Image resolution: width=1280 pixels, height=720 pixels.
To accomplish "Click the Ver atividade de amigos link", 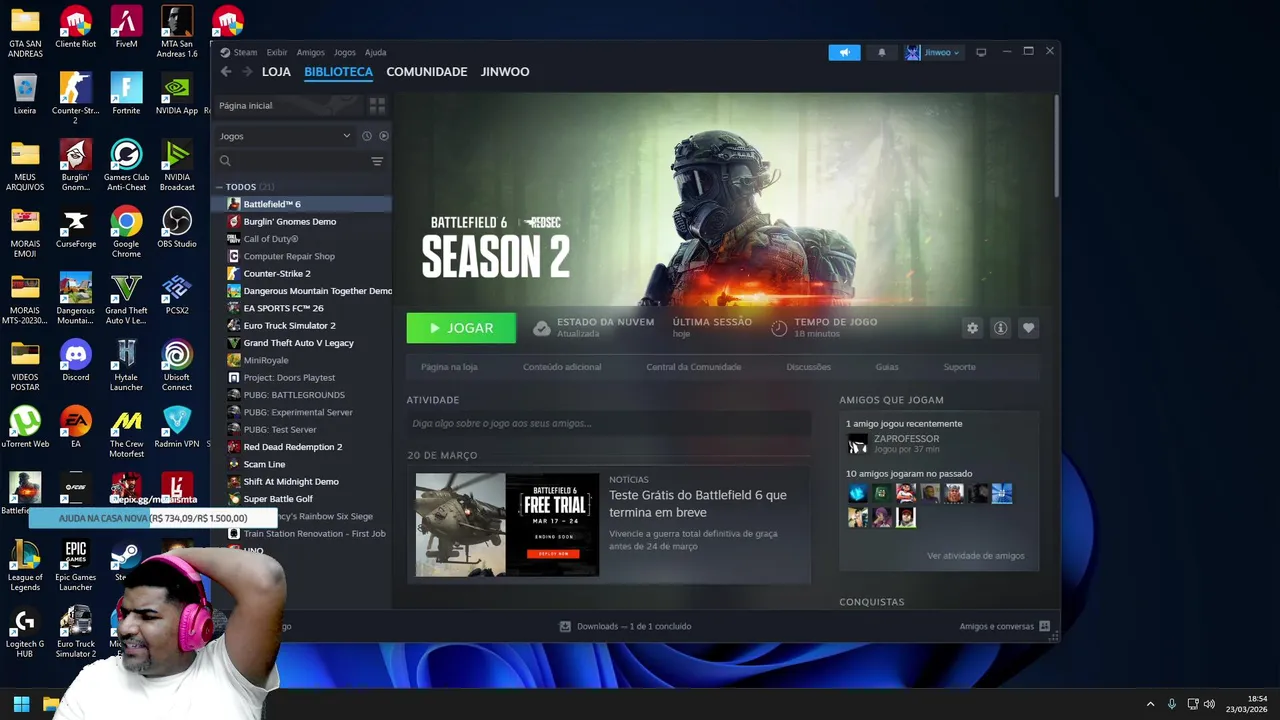I will pyautogui.click(x=975, y=556).
